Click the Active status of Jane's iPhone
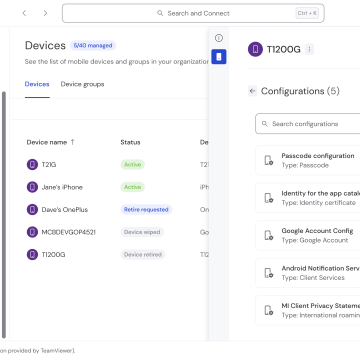Image resolution: width=360 pixels, height=360 pixels. (132, 187)
